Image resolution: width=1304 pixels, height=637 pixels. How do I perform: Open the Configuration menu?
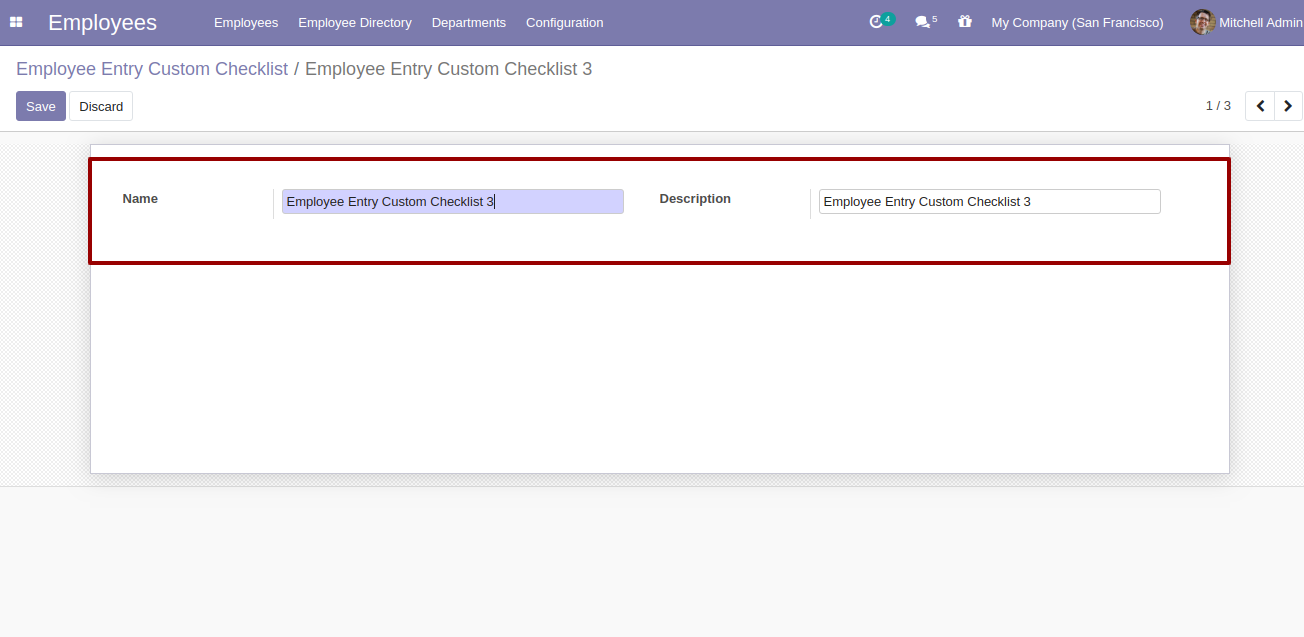(565, 22)
